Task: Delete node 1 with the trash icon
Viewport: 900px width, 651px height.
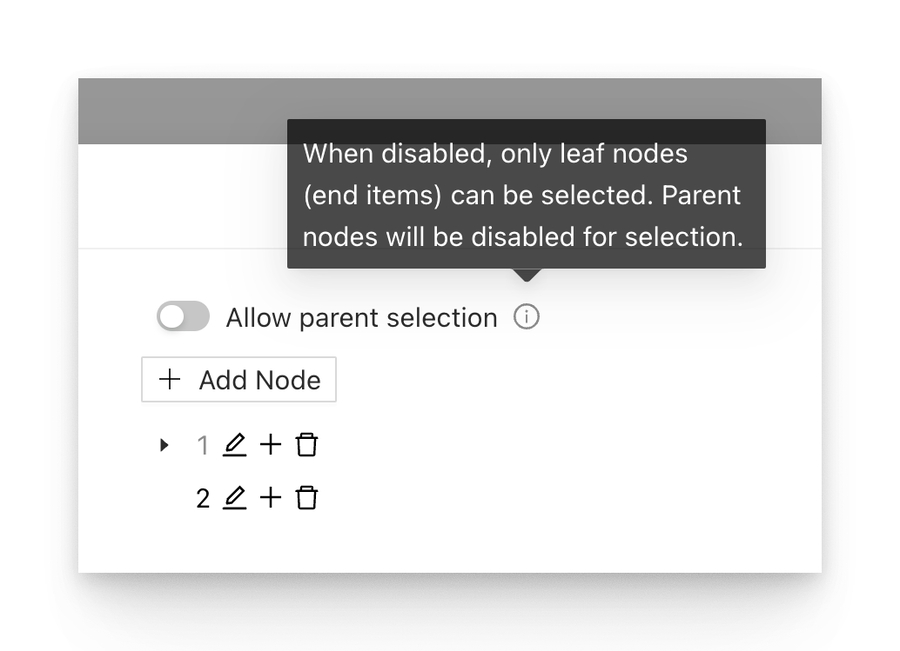Action: 306,445
